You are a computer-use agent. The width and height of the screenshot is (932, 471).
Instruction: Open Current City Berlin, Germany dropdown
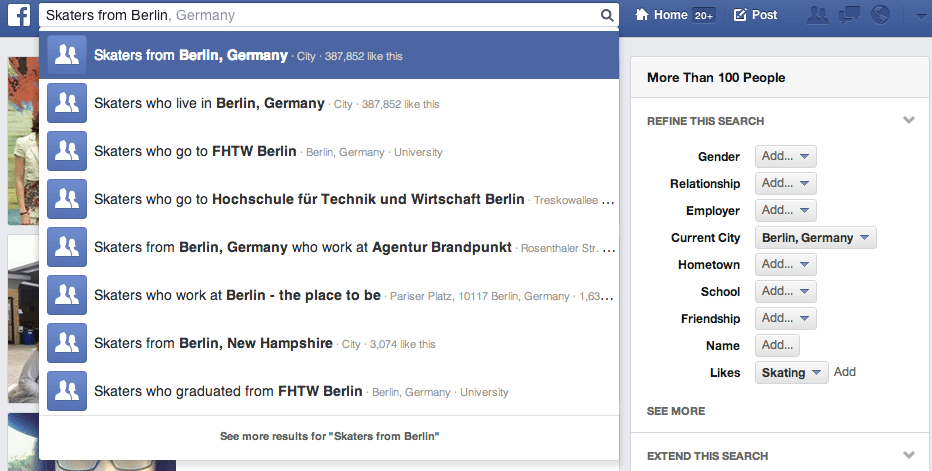click(x=816, y=237)
